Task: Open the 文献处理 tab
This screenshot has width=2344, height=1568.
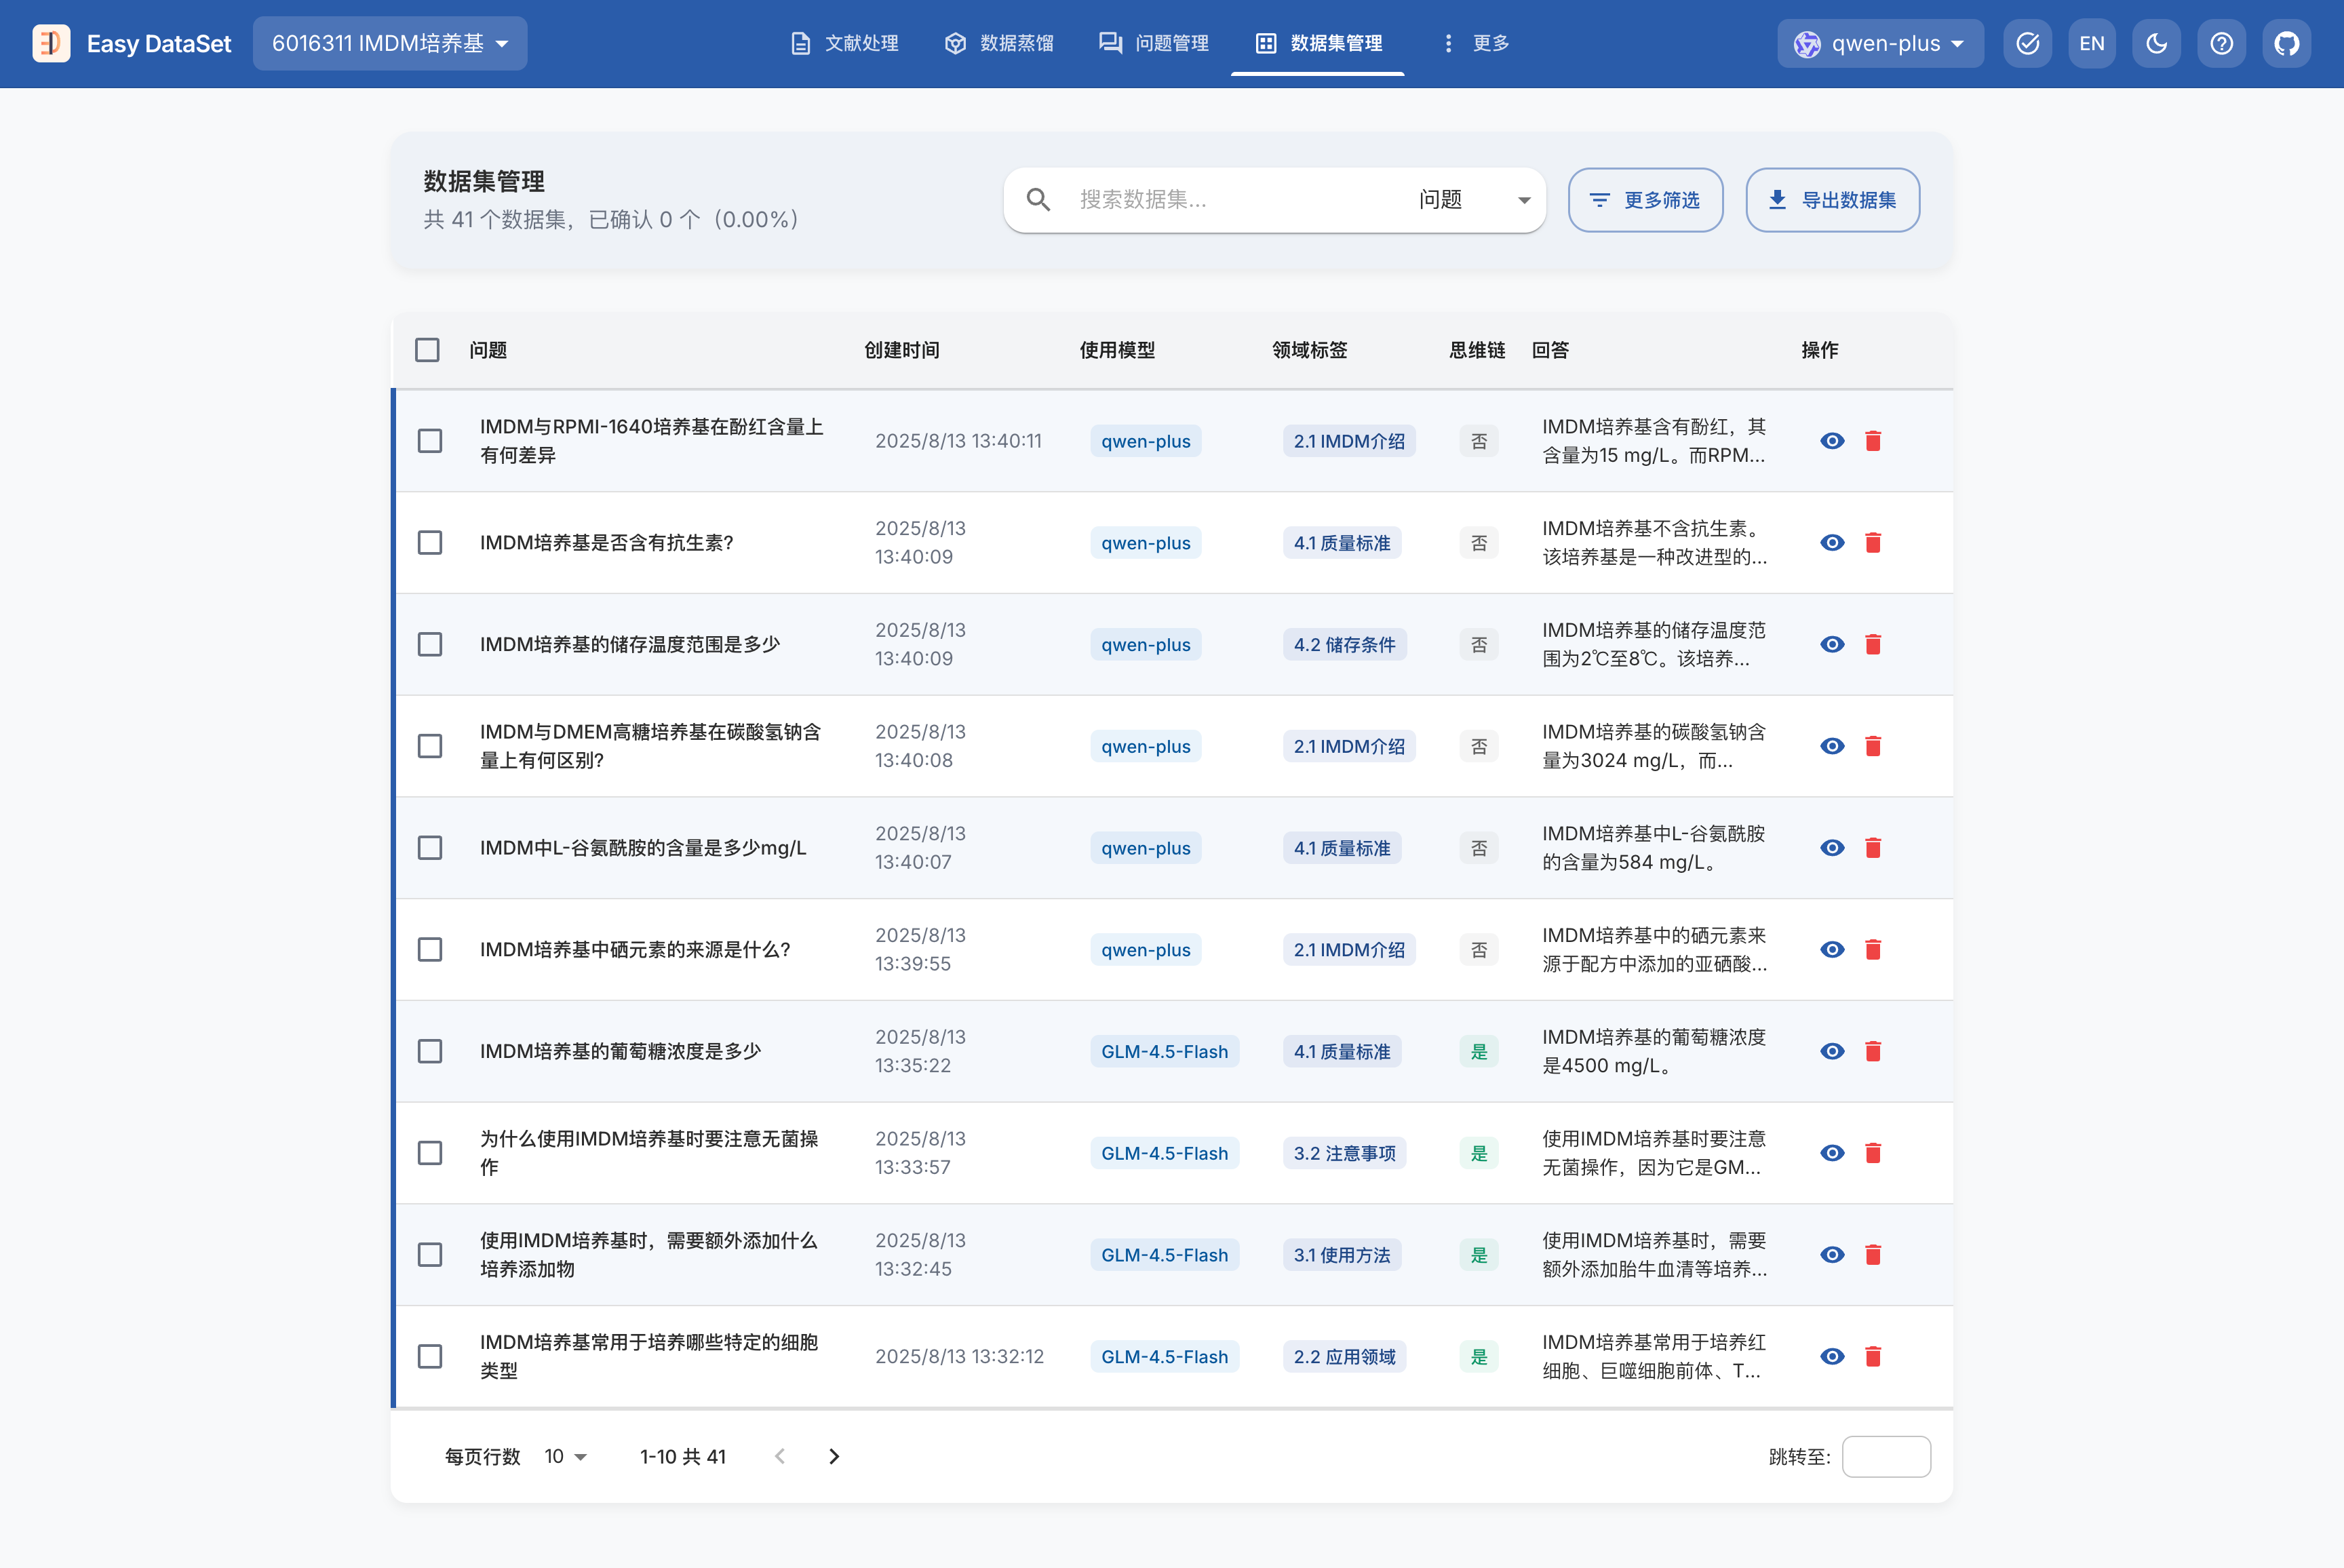Action: 844,43
